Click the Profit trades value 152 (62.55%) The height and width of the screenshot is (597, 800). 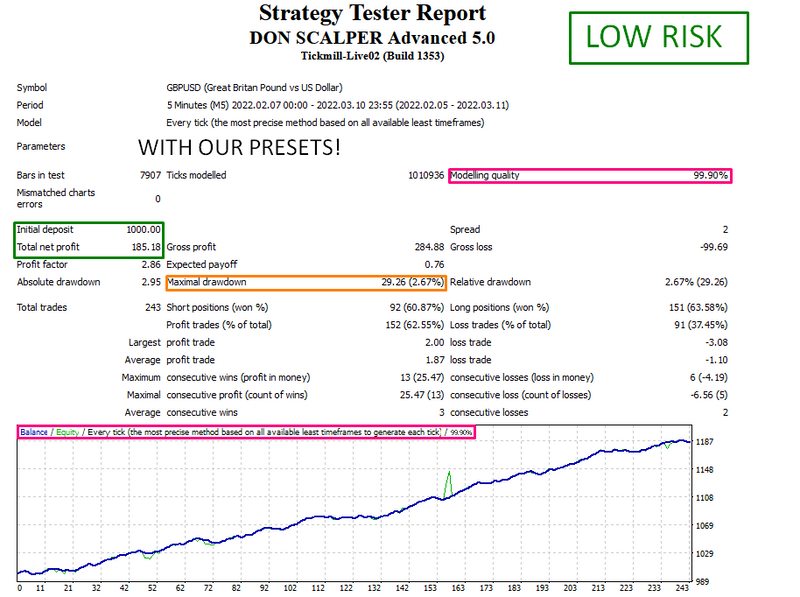click(415, 325)
